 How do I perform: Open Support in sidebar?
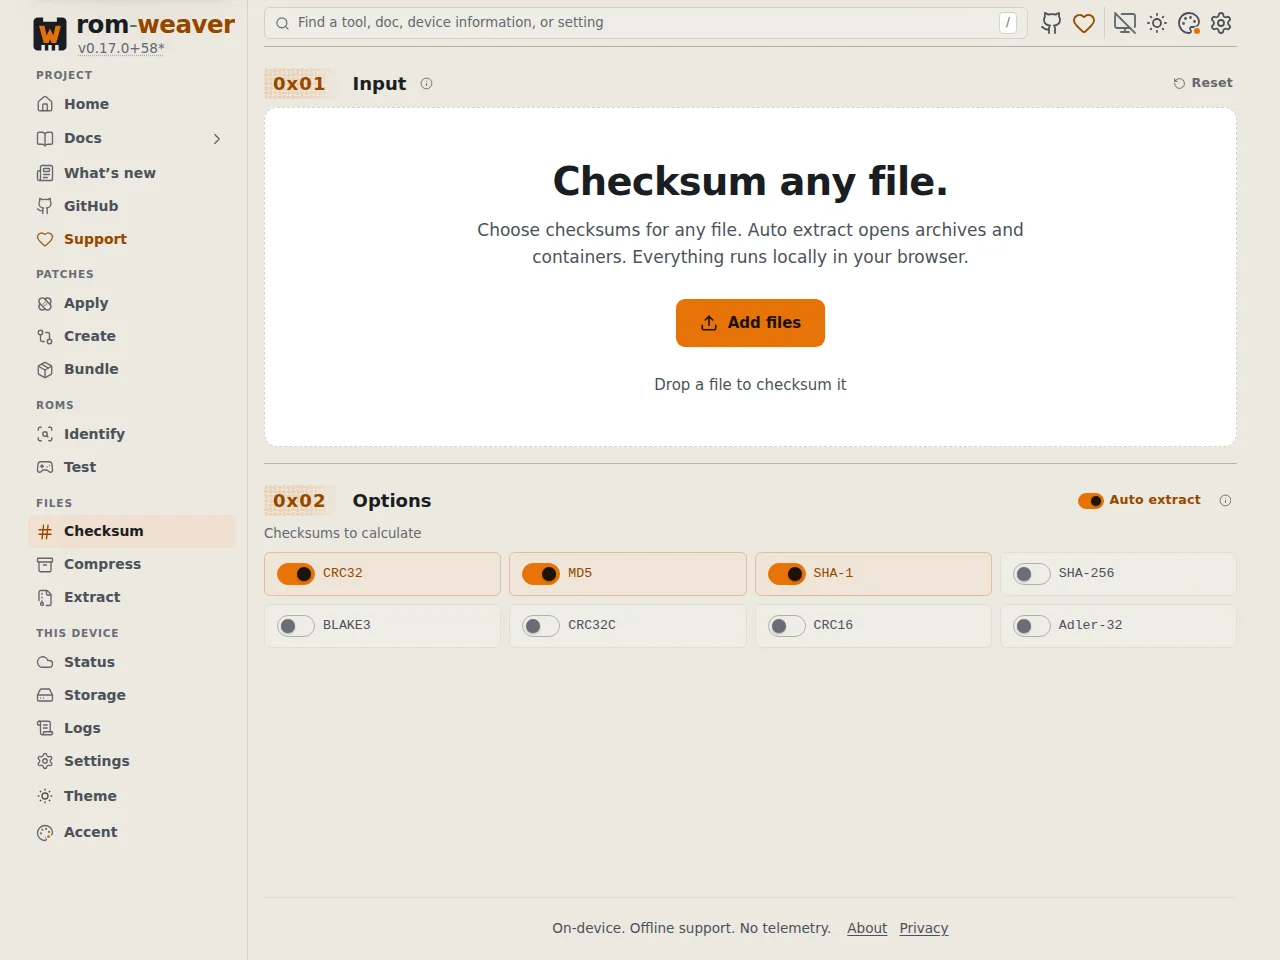132,239
